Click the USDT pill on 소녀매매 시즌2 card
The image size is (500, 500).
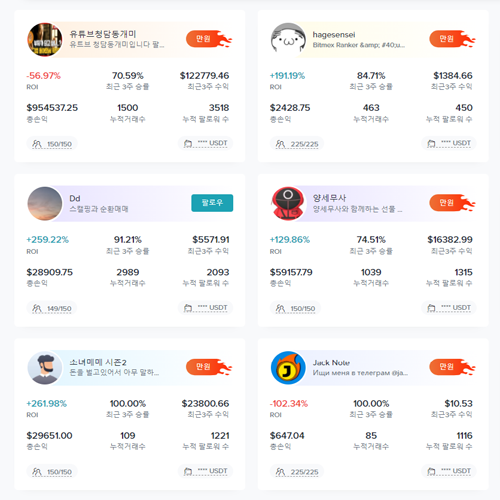(205, 471)
